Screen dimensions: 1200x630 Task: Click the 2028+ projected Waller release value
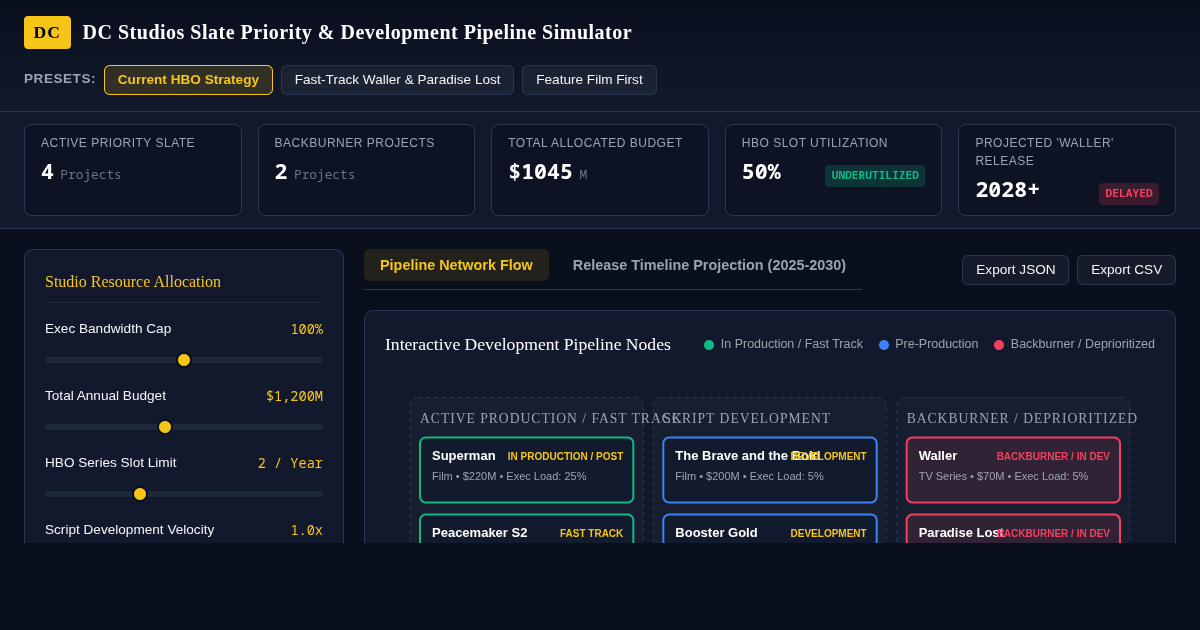tap(1007, 190)
